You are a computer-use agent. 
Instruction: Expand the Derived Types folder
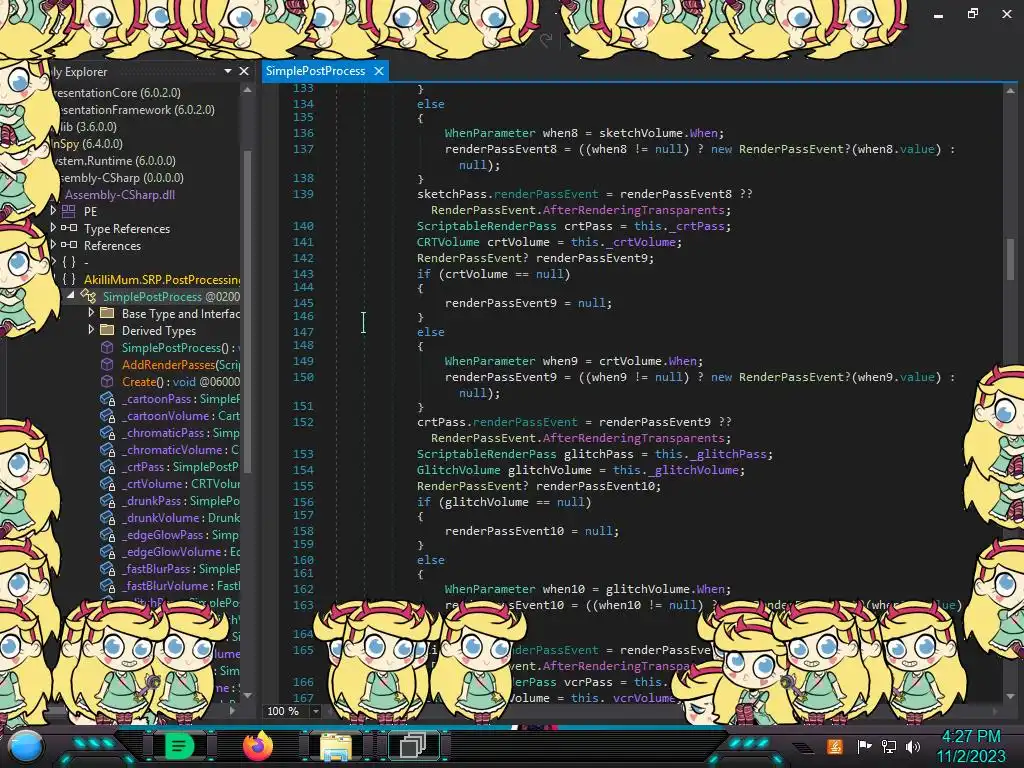[91, 330]
